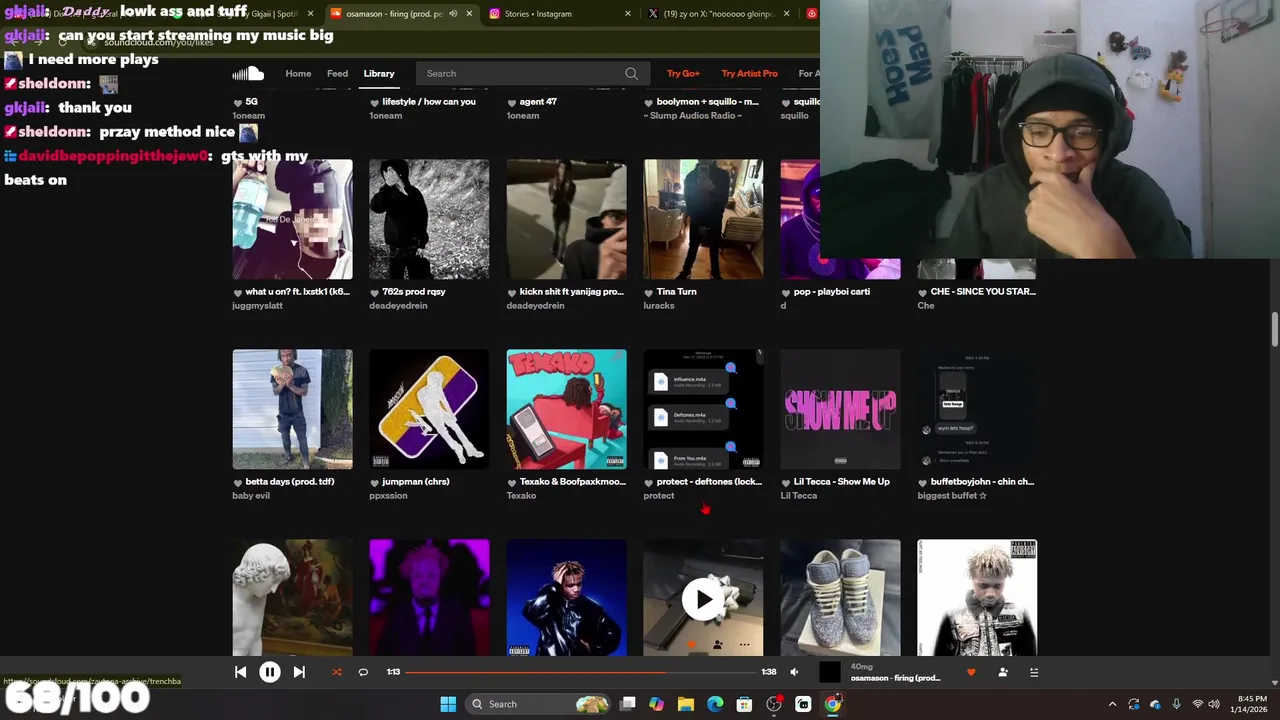Open artist juggmyslatt profile link

[x=257, y=306]
